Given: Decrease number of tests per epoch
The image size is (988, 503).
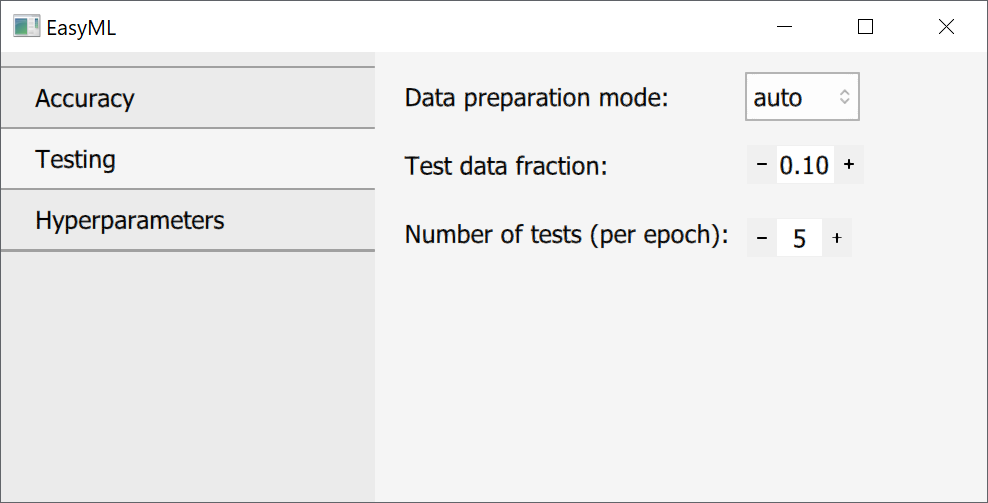Looking at the screenshot, I should pyautogui.click(x=761, y=238).
